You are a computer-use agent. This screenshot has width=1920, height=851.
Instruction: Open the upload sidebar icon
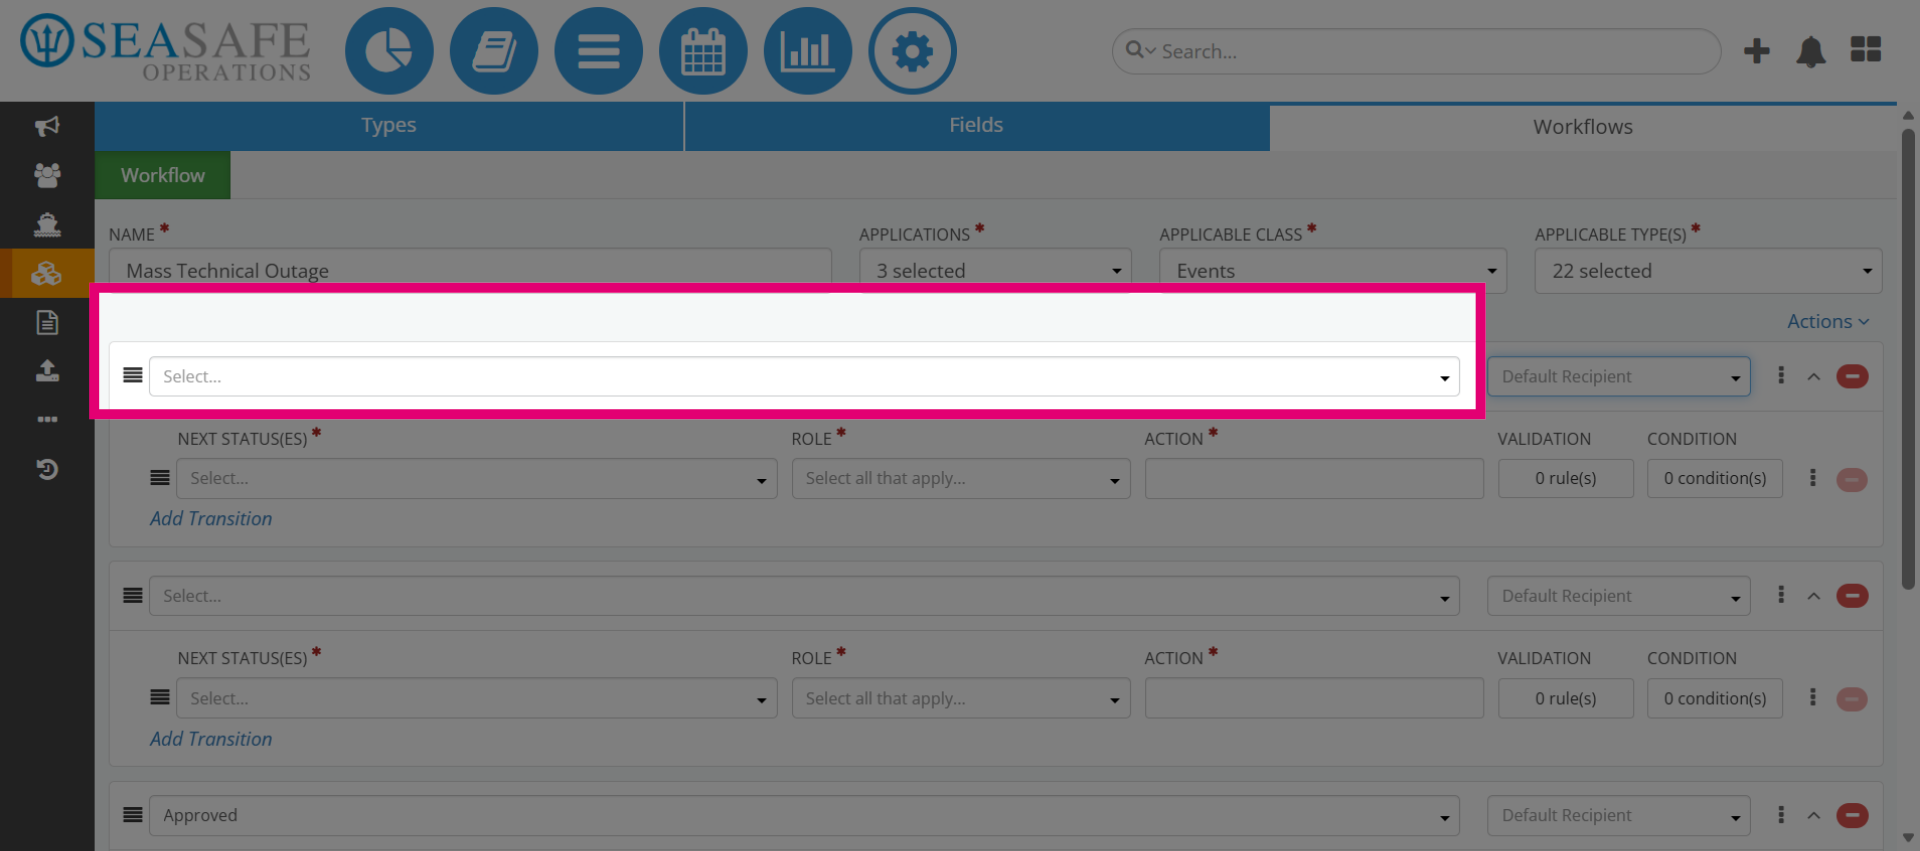[47, 371]
